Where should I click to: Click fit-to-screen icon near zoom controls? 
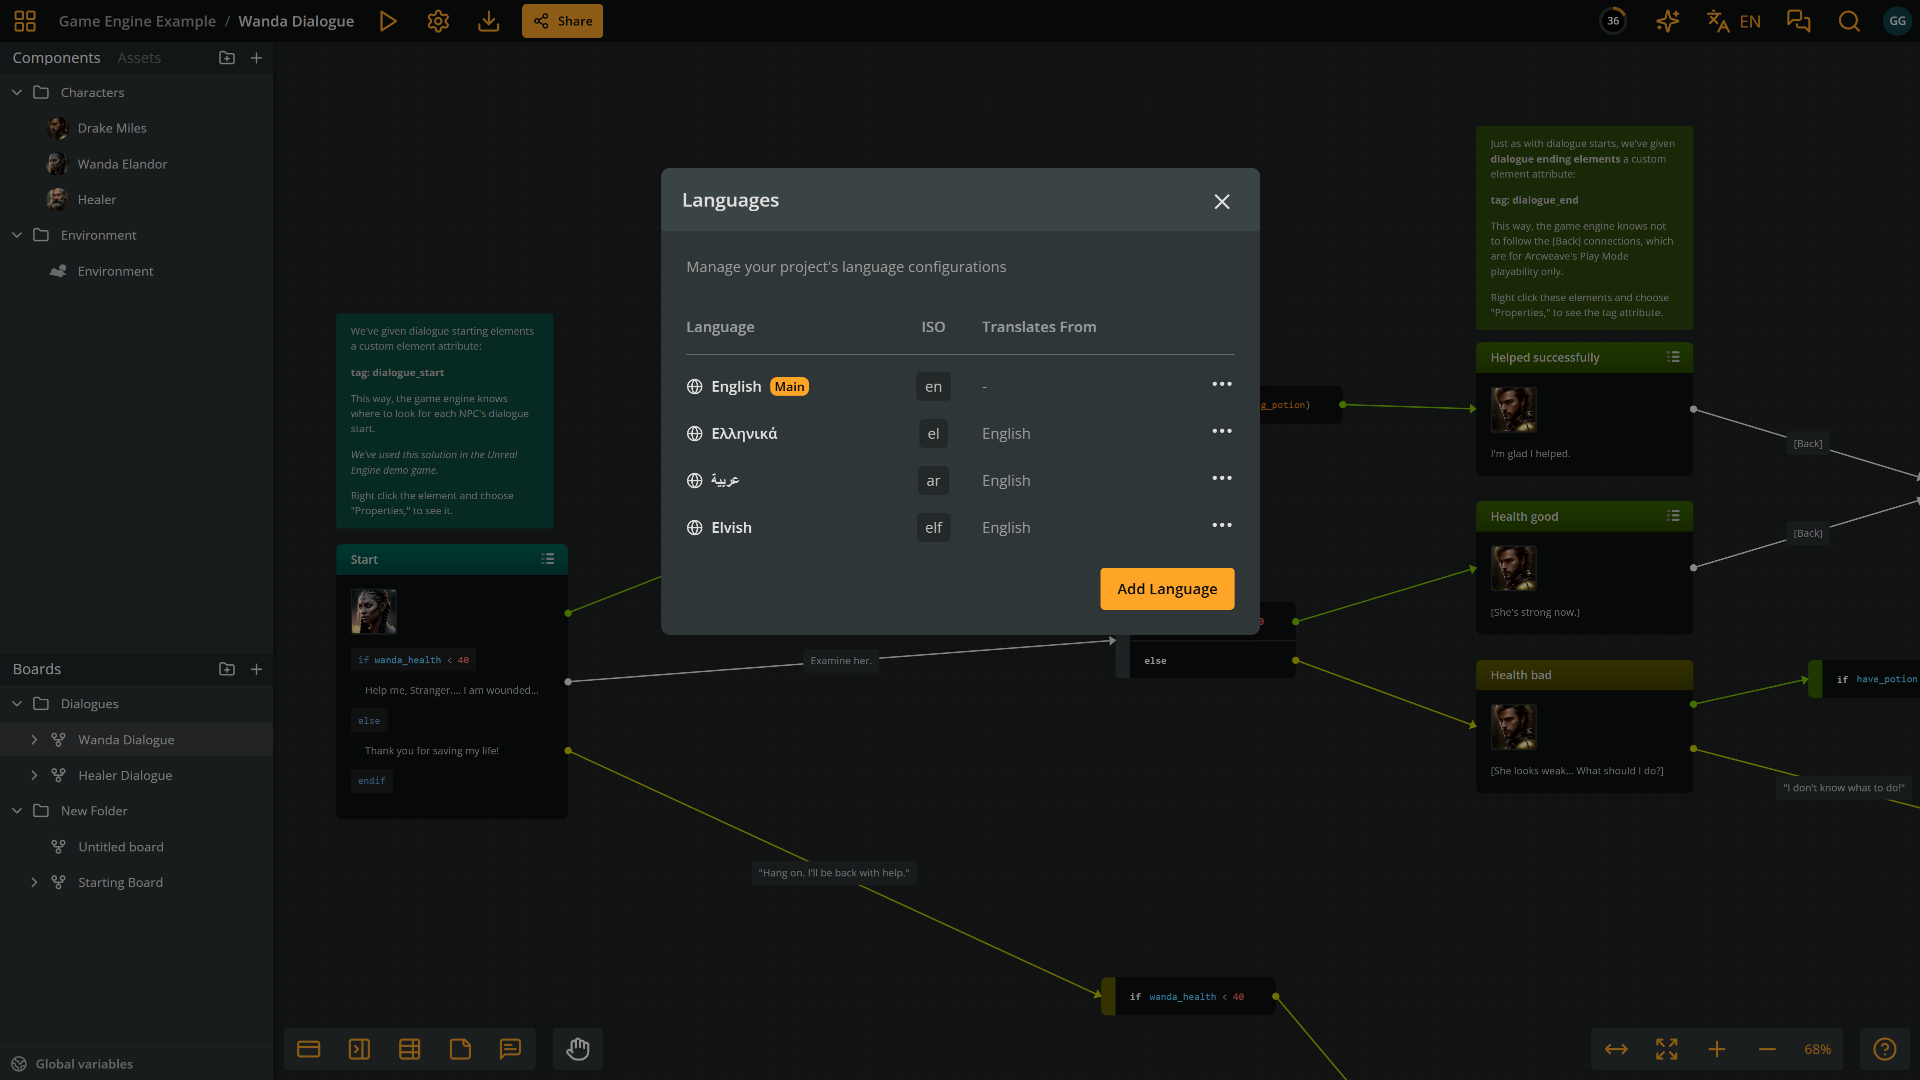point(1667,1049)
